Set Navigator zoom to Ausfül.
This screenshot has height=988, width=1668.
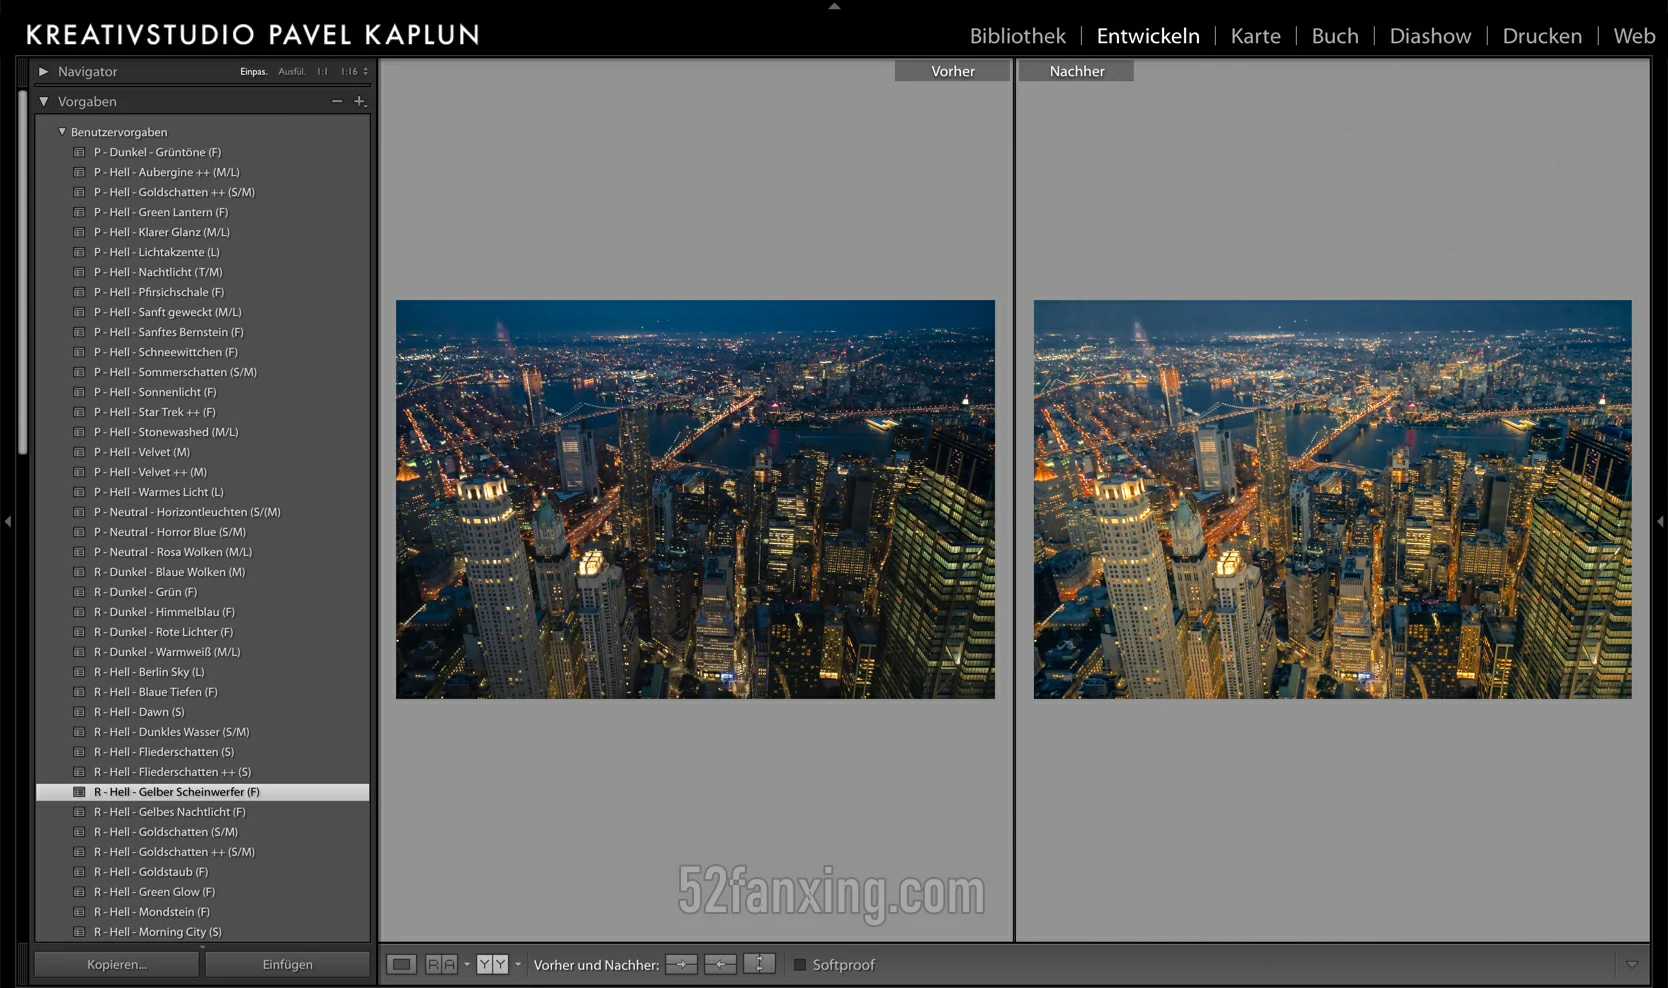pyautogui.click(x=292, y=71)
